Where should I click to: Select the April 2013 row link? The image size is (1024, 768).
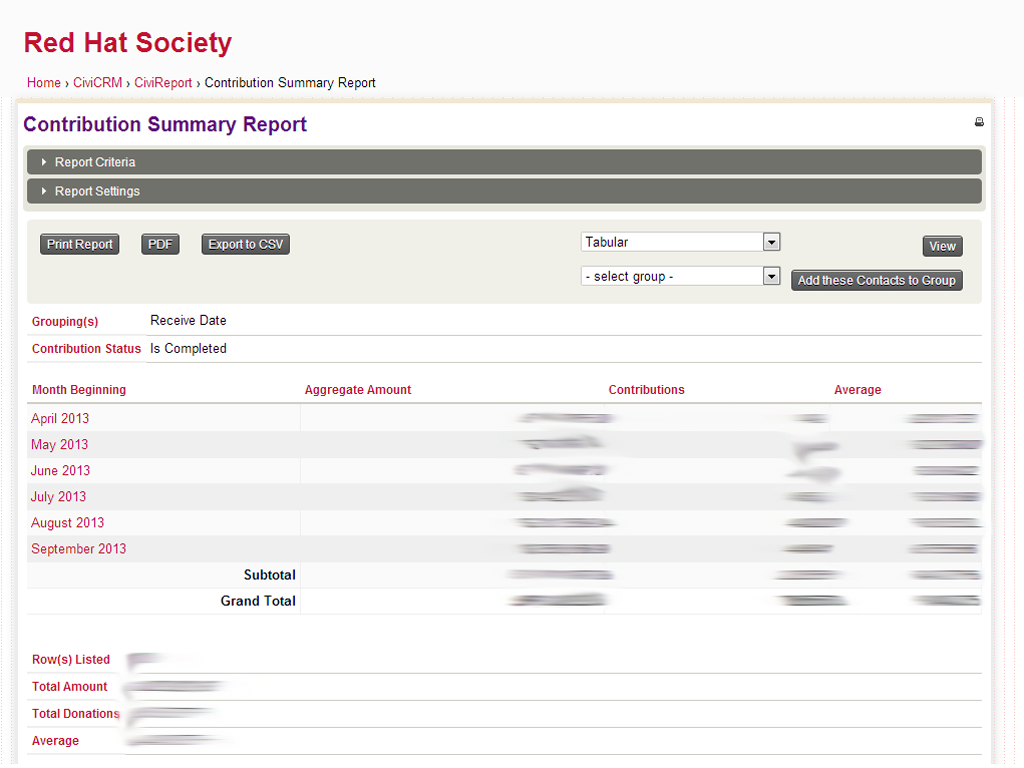[x=59, y=418]
